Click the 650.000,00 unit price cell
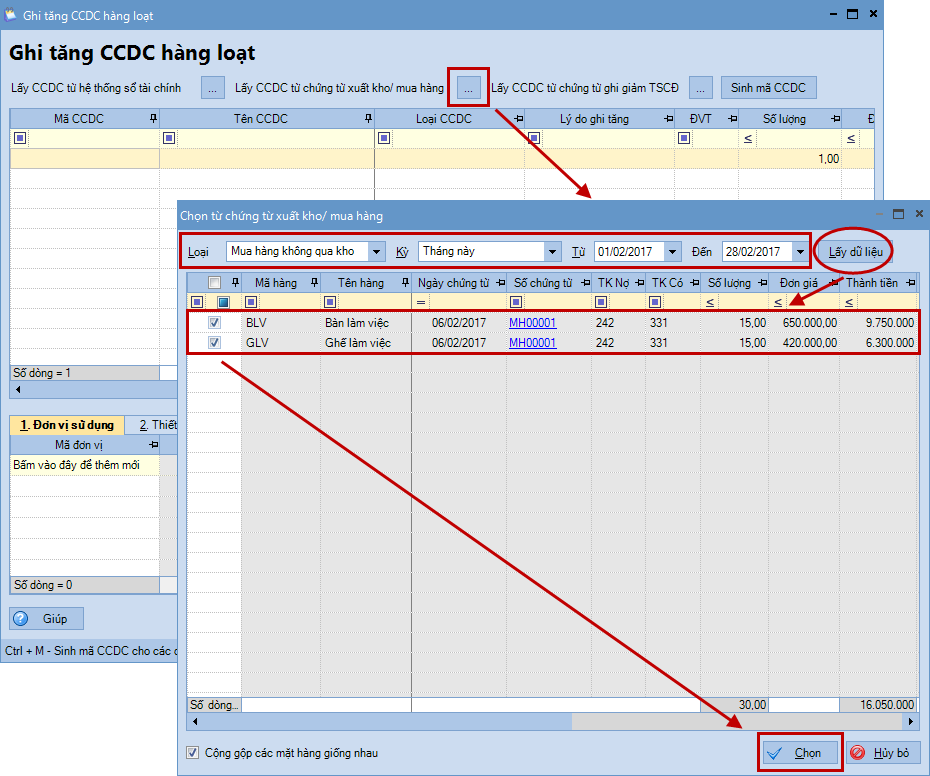Screen dimensions: 930x776 coord(804,323)
